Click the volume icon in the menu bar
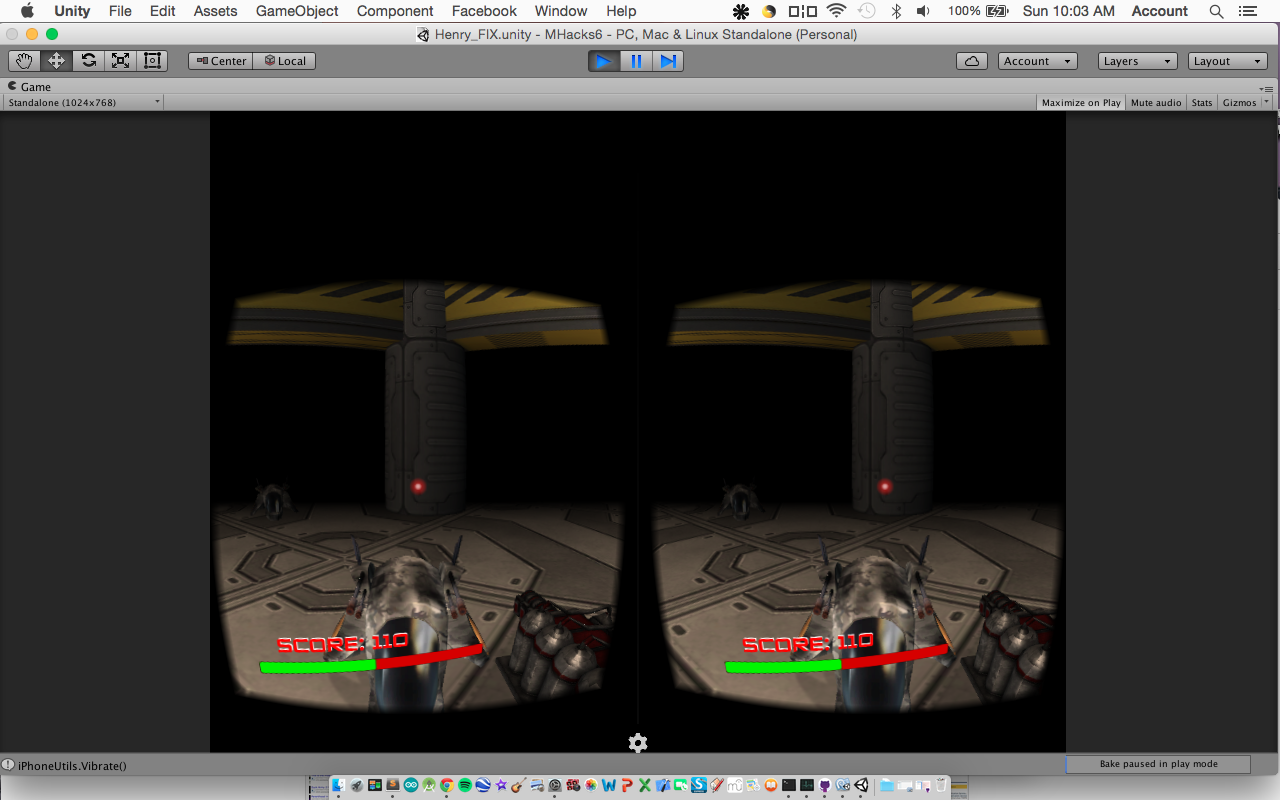 pos(922,11)
